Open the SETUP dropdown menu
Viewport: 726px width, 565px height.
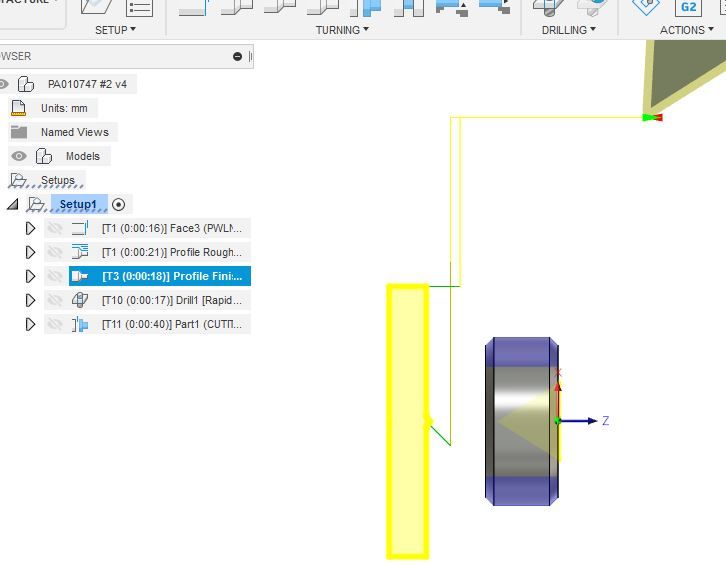pyautogui.click(x=115, y=30)
